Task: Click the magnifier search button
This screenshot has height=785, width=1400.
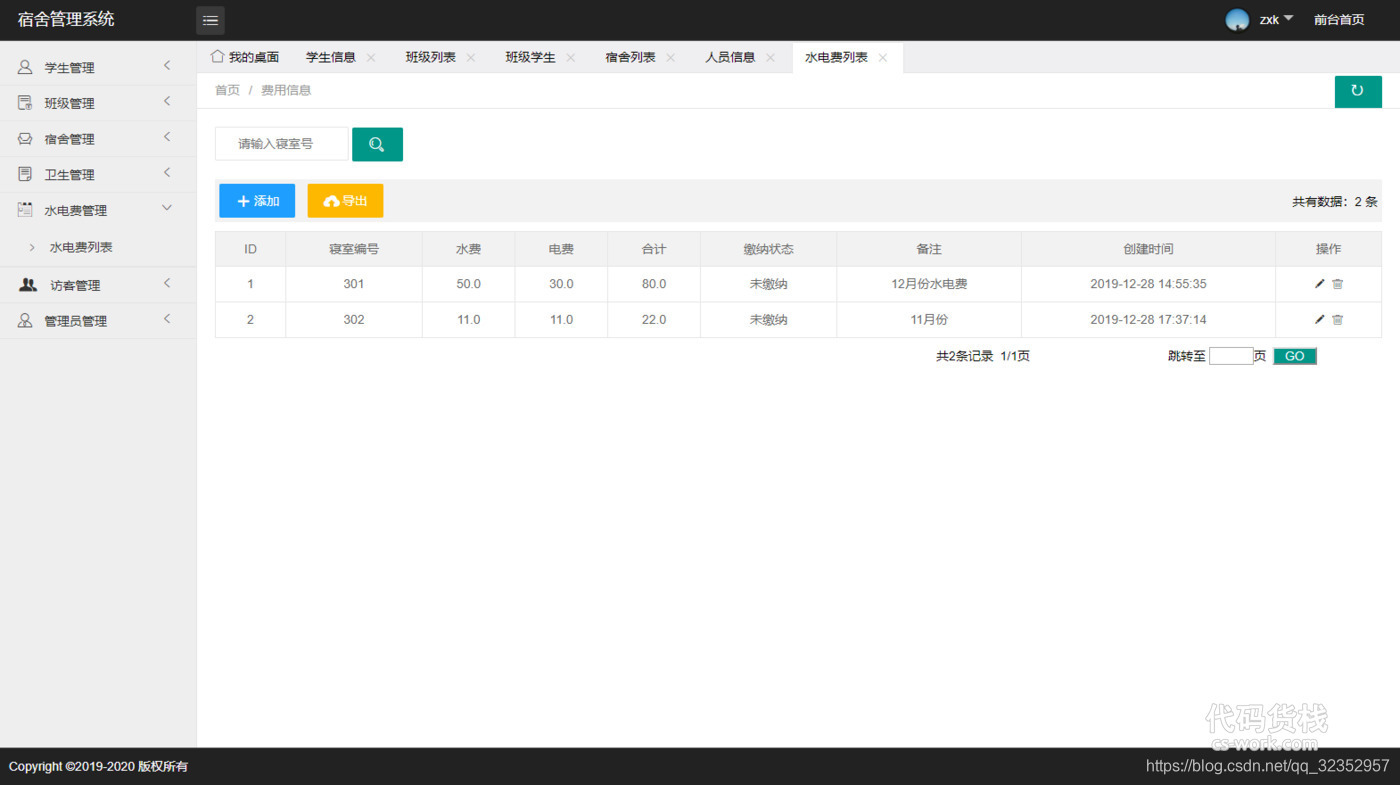Action: click(377, 144)
